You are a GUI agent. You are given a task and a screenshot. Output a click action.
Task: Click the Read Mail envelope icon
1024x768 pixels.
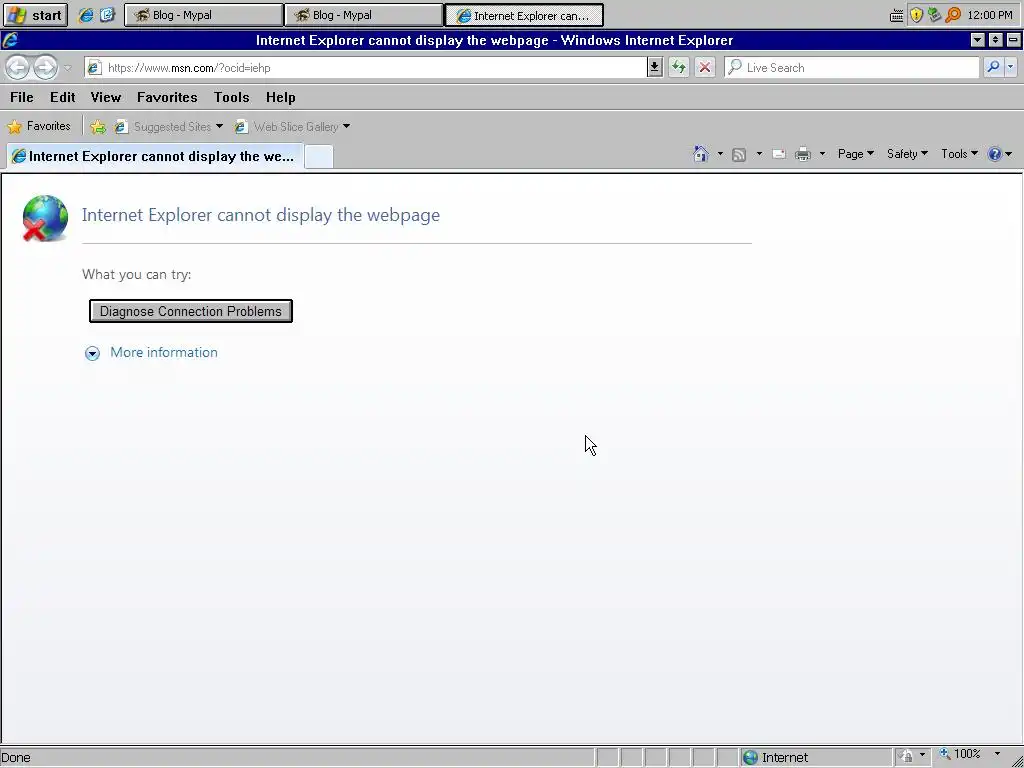coord(778,155)
